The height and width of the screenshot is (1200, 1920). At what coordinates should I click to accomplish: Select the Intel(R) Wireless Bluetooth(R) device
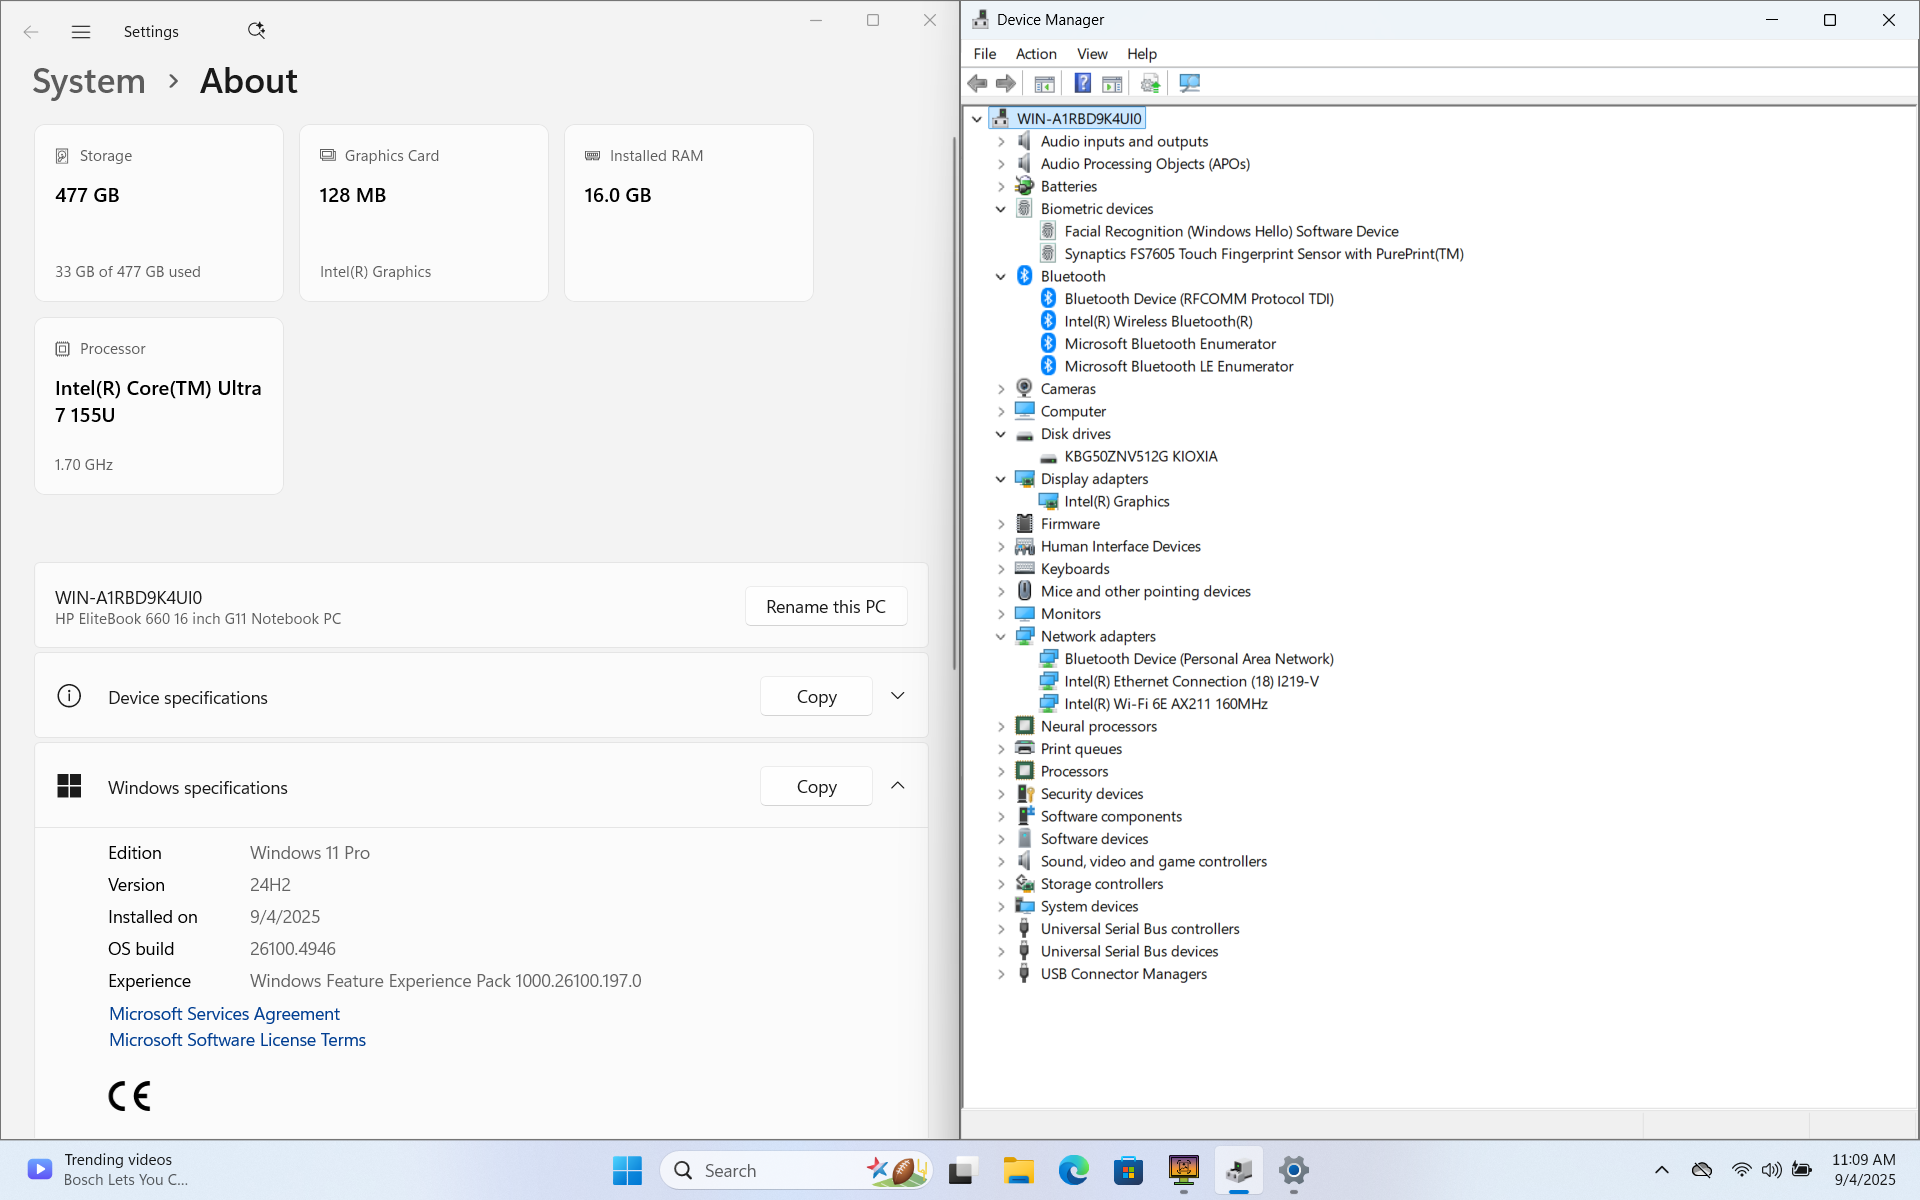1158,321
